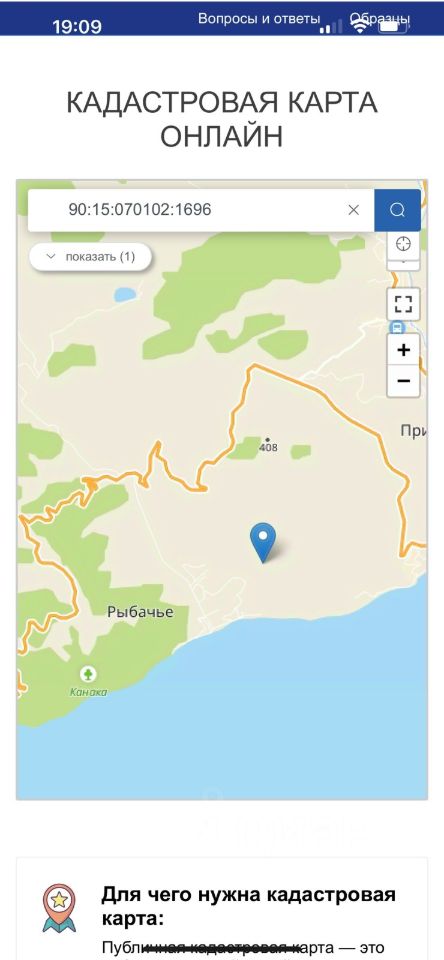Screen dimensions: 444x960
Task: Click the 408 elevation point marker
Action: (x=267, y=440)
